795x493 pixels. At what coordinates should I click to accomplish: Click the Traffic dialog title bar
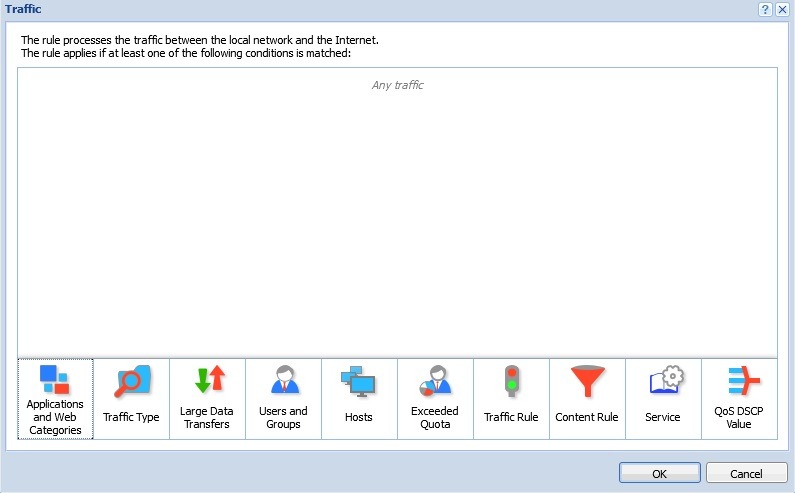300,9
